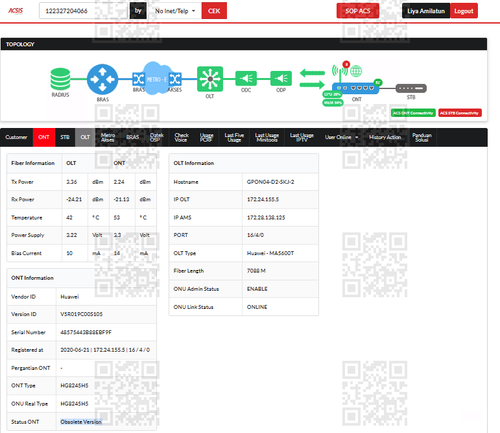
Task: Click the Fiber Length value 7088 M
Action: [x=256, y=271]
